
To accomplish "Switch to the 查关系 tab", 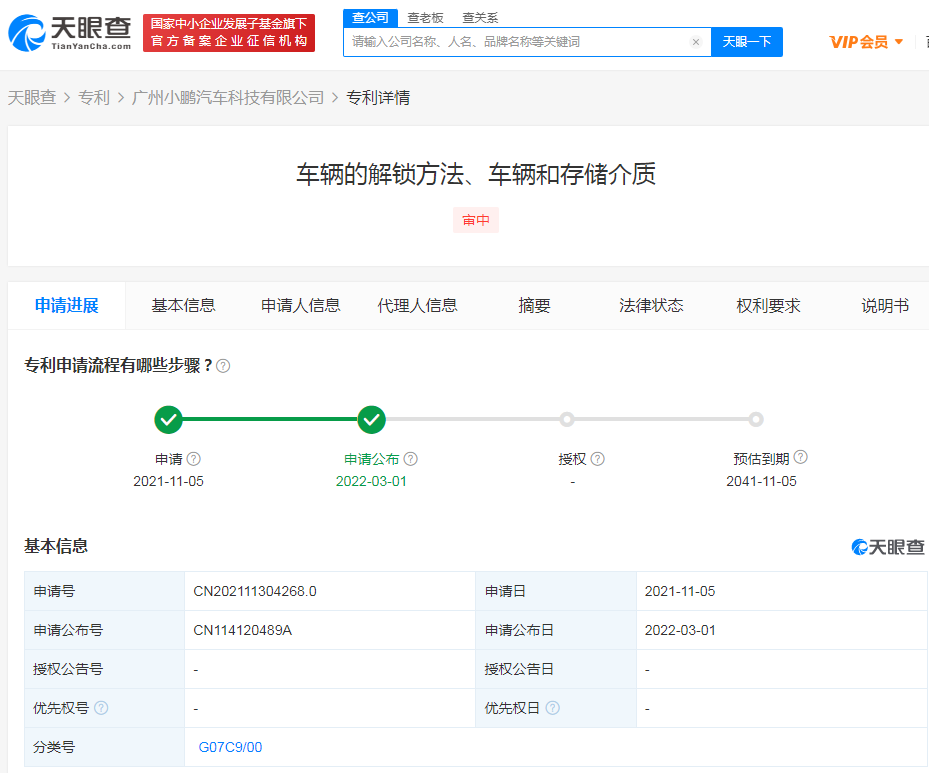I will pyautogui.click(x=480, y=18).
